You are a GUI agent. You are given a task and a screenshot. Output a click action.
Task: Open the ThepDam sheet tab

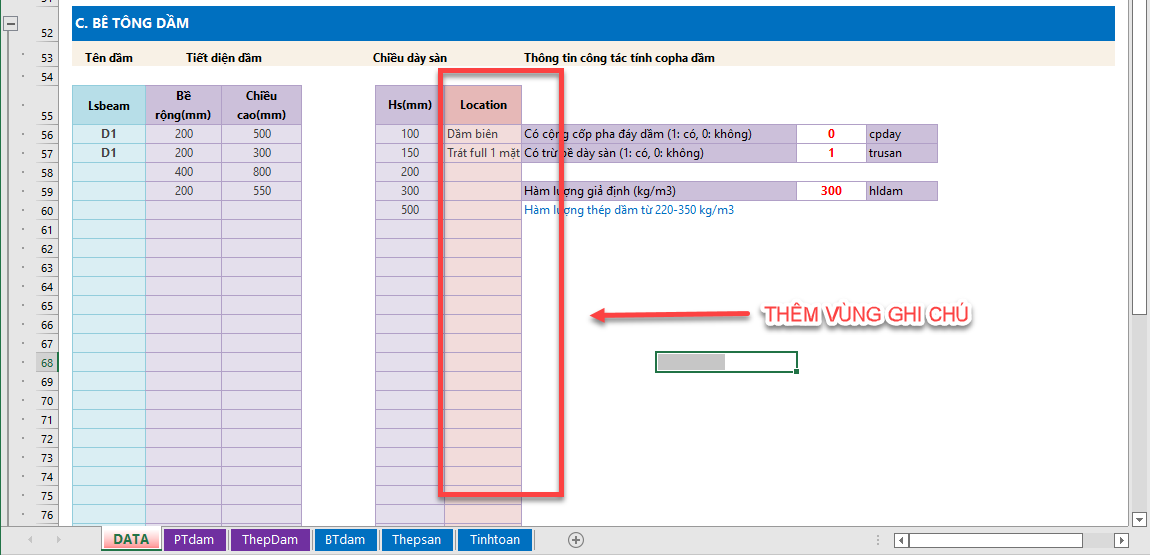(x=270, y=540)
